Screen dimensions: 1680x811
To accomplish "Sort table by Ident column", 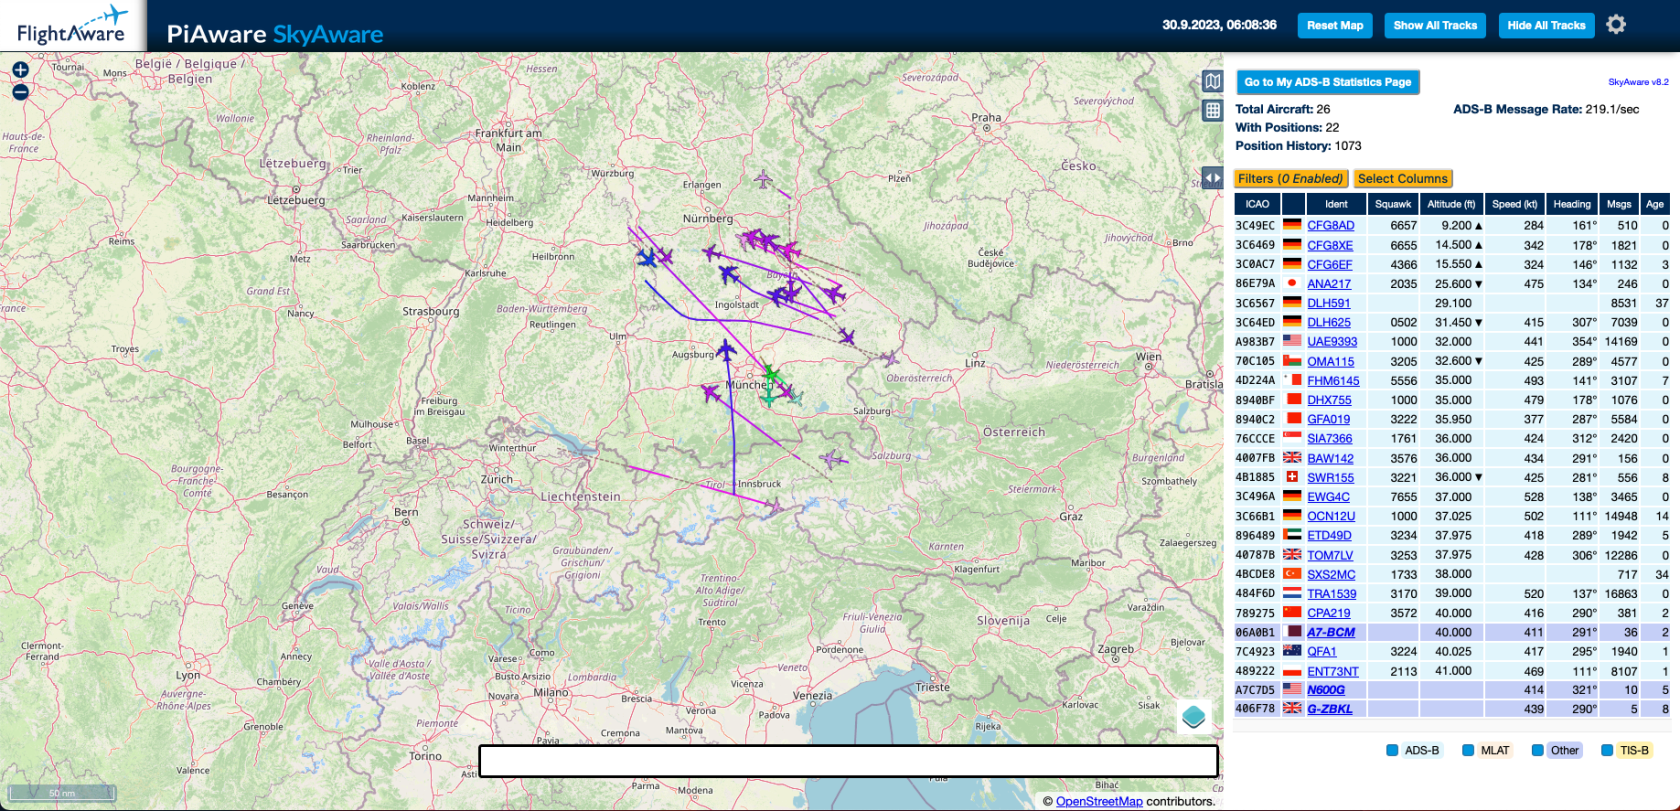I will (x=1336, y=204).
